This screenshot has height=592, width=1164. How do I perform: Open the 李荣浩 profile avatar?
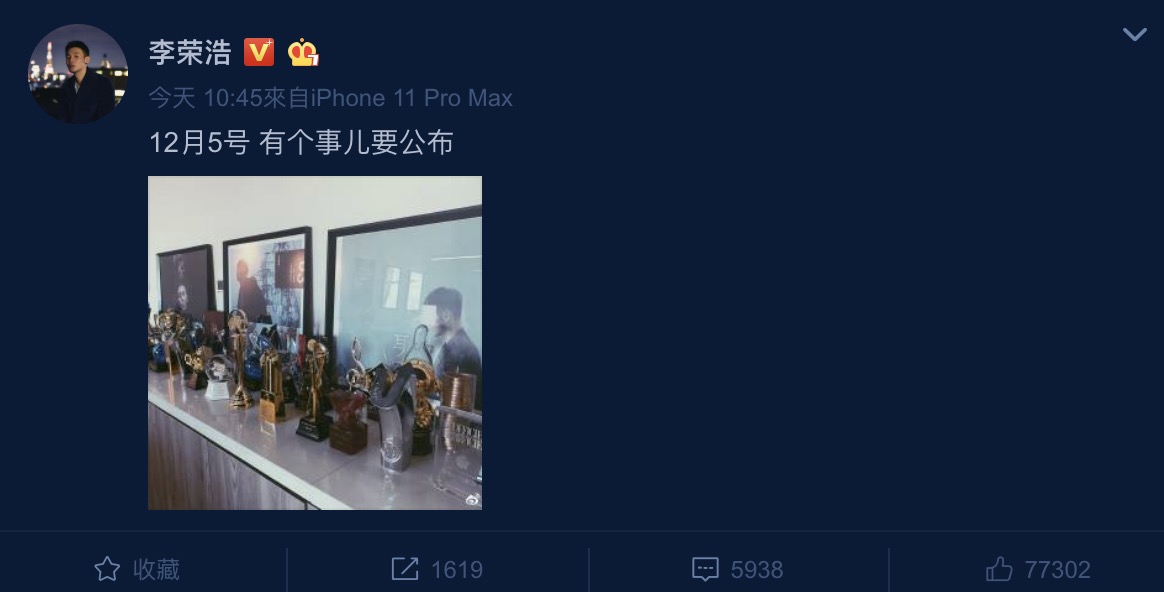coord(78,74)
